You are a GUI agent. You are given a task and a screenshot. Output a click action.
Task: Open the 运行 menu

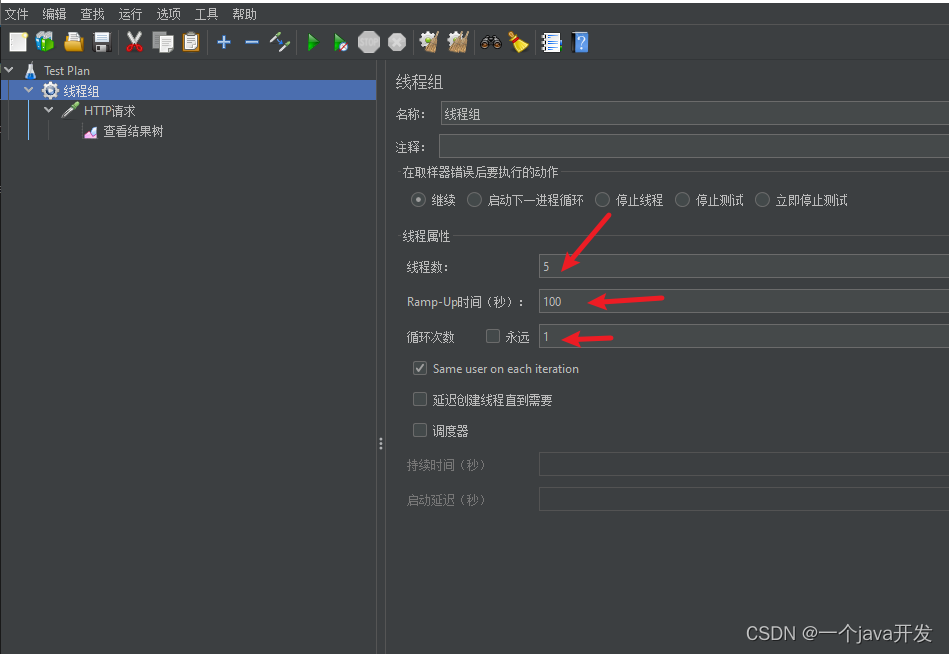[130, 14]
